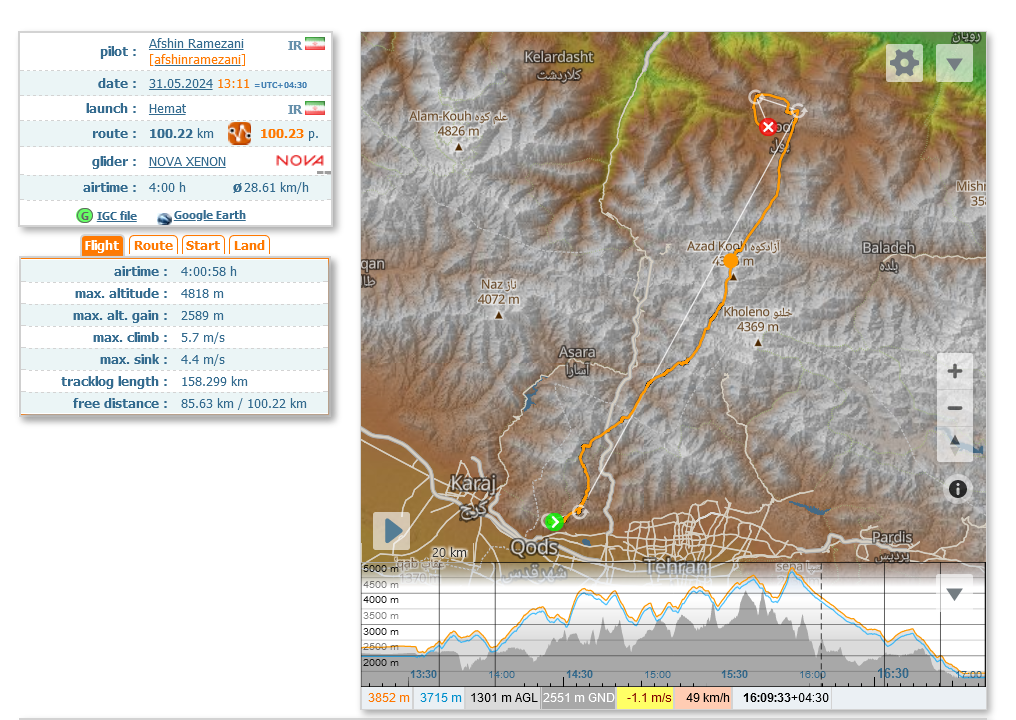Click the max. climb value 5.7 m/s
Image resolution: width=1016 pixels, height=720 pixels.
tap(203, 338)
